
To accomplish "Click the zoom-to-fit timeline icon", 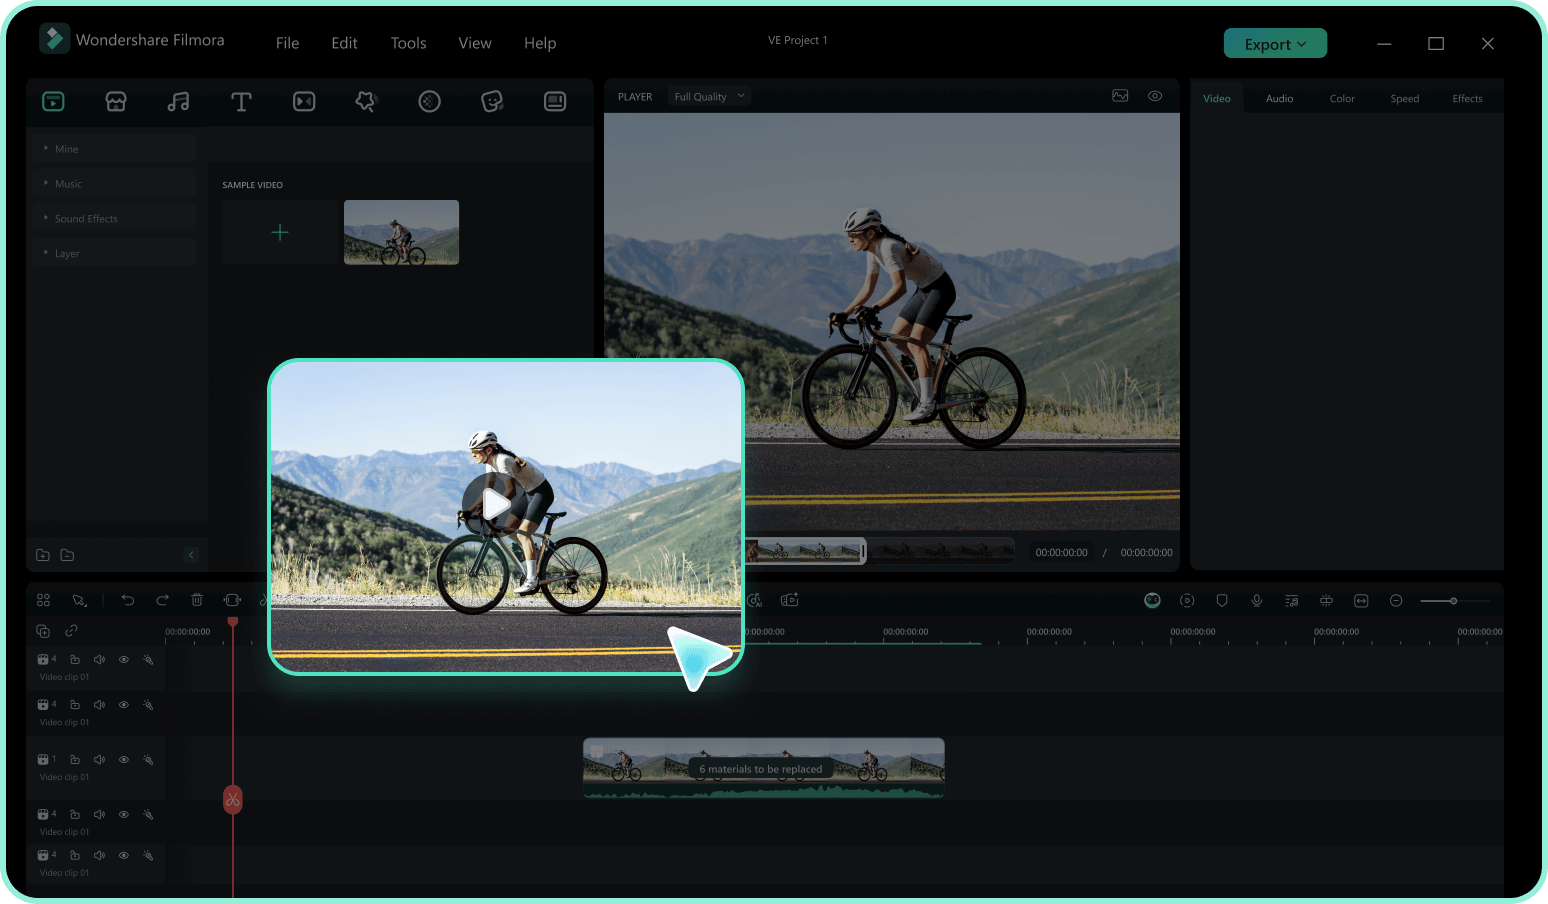I will pos(1361,600).
